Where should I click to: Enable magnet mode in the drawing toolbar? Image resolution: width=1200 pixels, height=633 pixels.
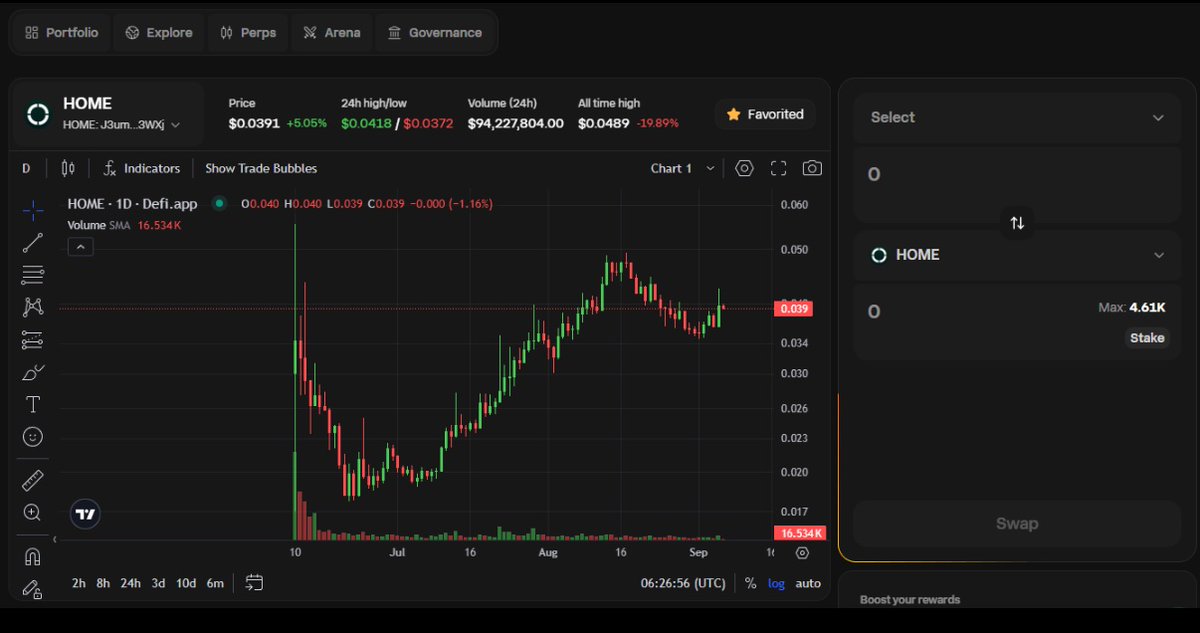pos(32,555)
